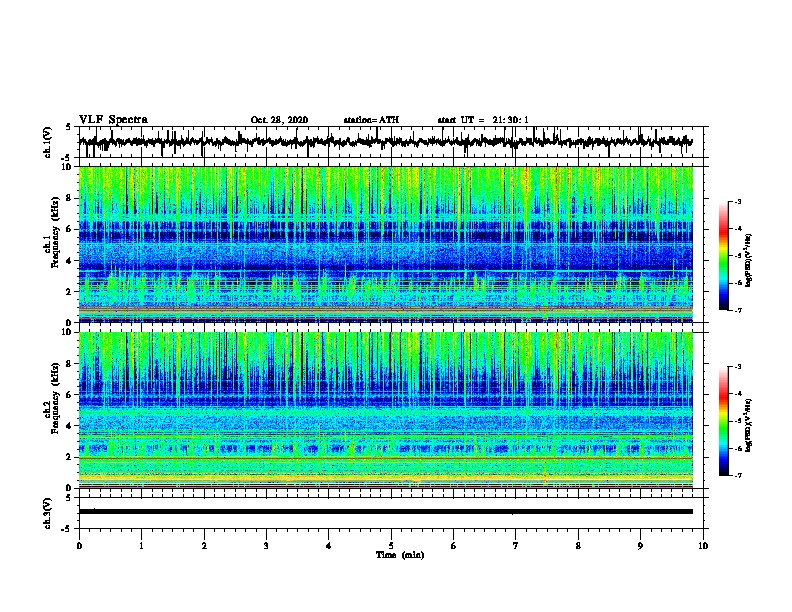Click the "ch.1(V)" y-axis label
This screenshot has width=792, height=612.
point(48,142)
